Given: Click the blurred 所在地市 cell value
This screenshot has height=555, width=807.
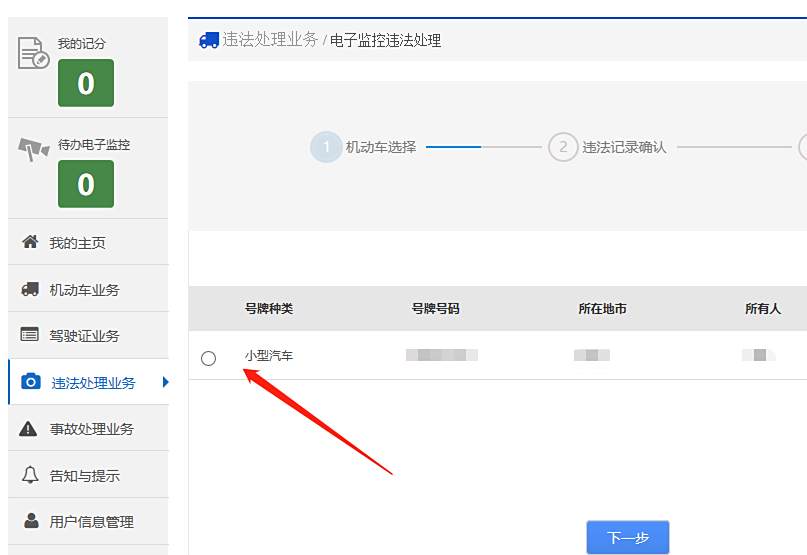Looking at the screenshot, I should coord(592,355).
